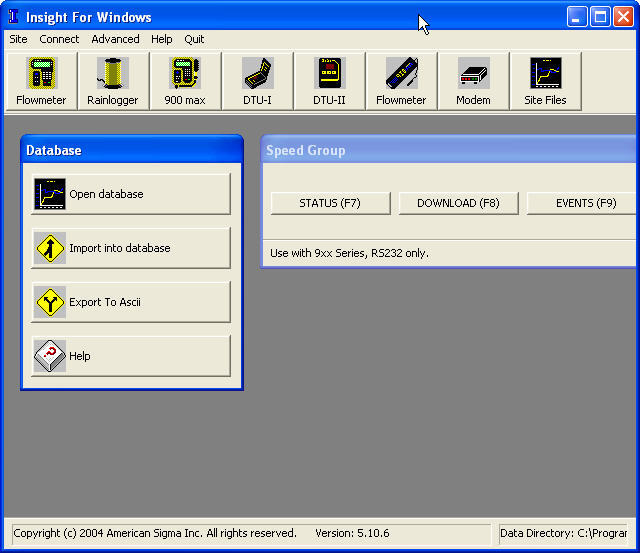Maximize the Insight For Windows window
Screen dimensions: 640x553
click(600, 17)
